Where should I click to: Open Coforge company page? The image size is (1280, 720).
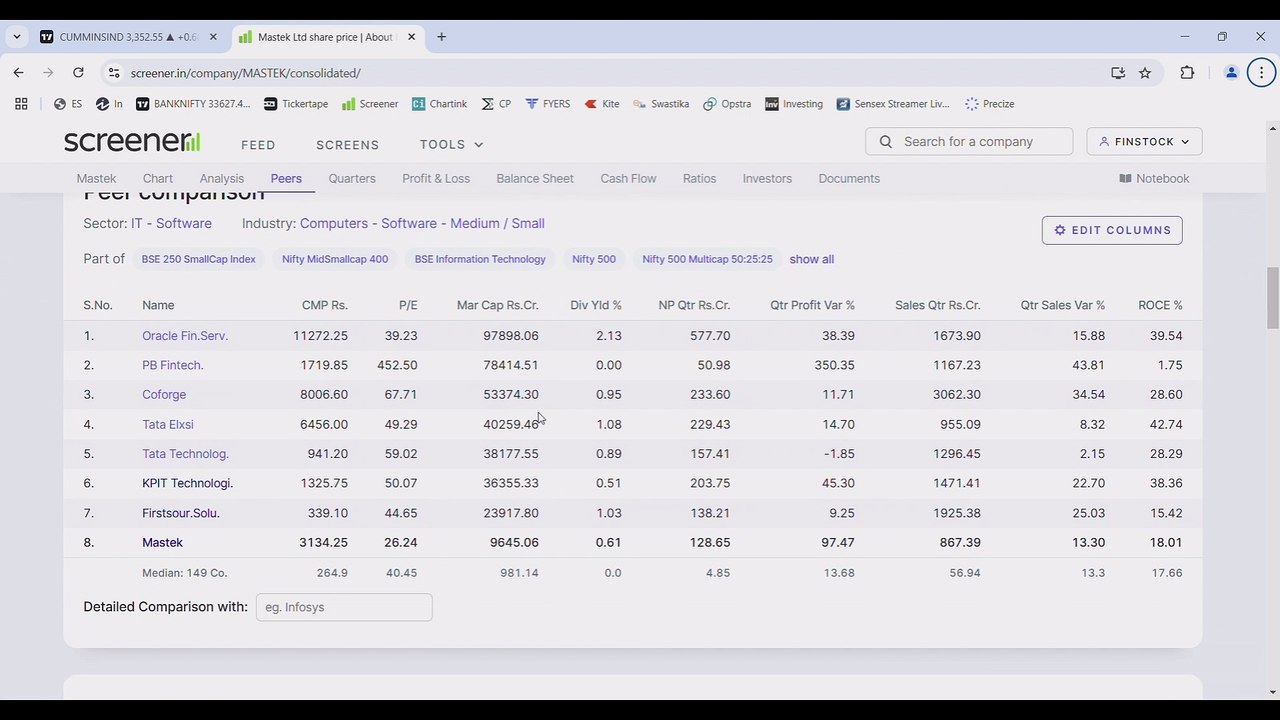pos(164,395)
